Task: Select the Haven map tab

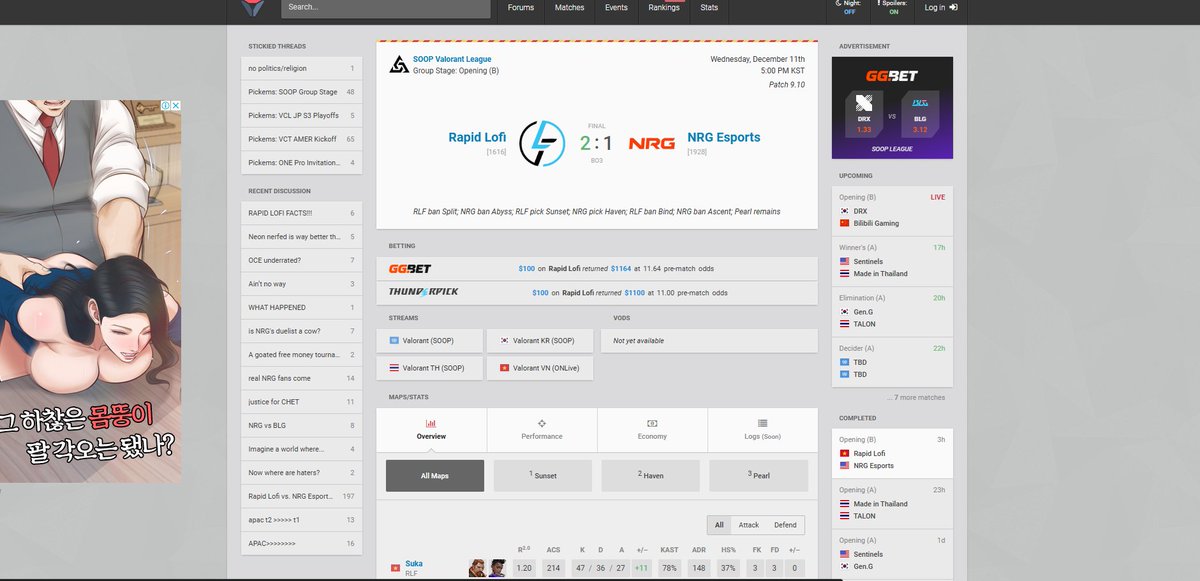Action: point(651,476)
